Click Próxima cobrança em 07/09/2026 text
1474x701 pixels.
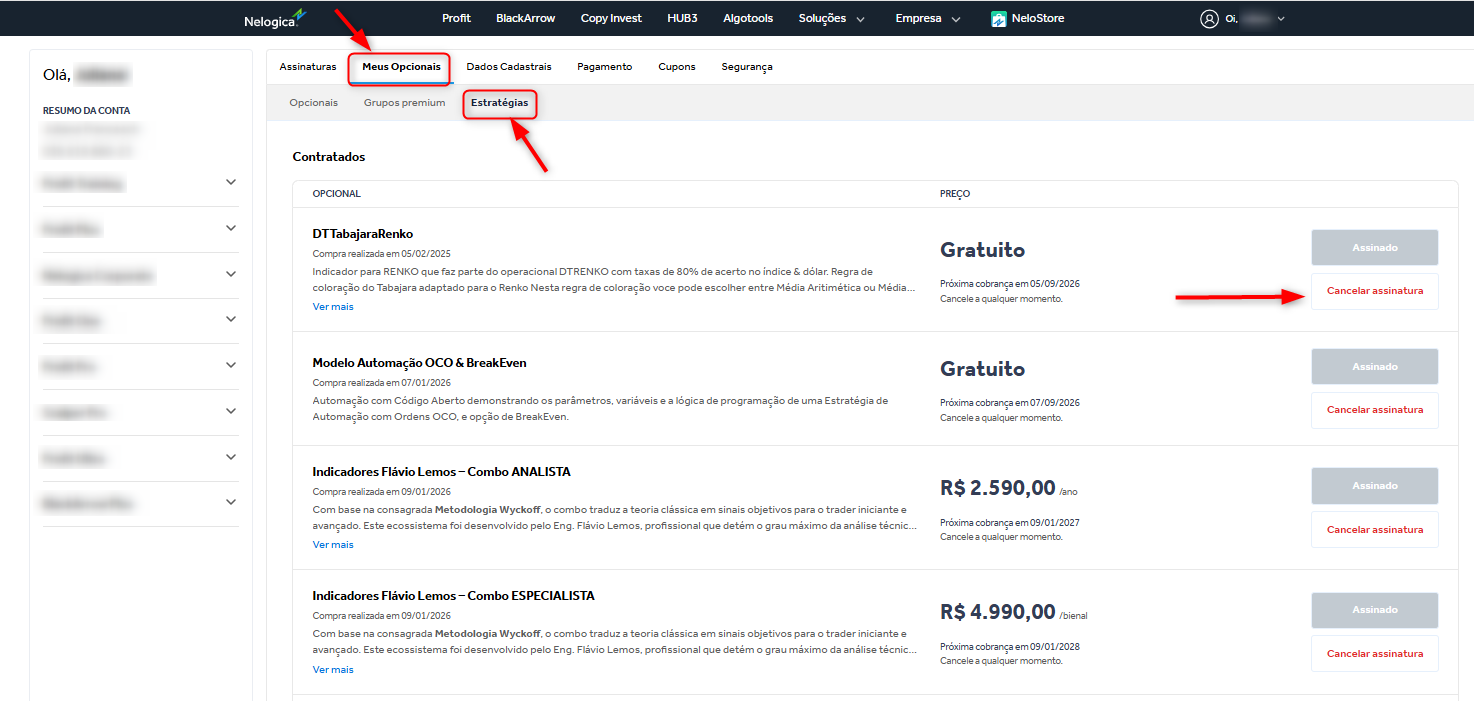tap(1010, 403)
